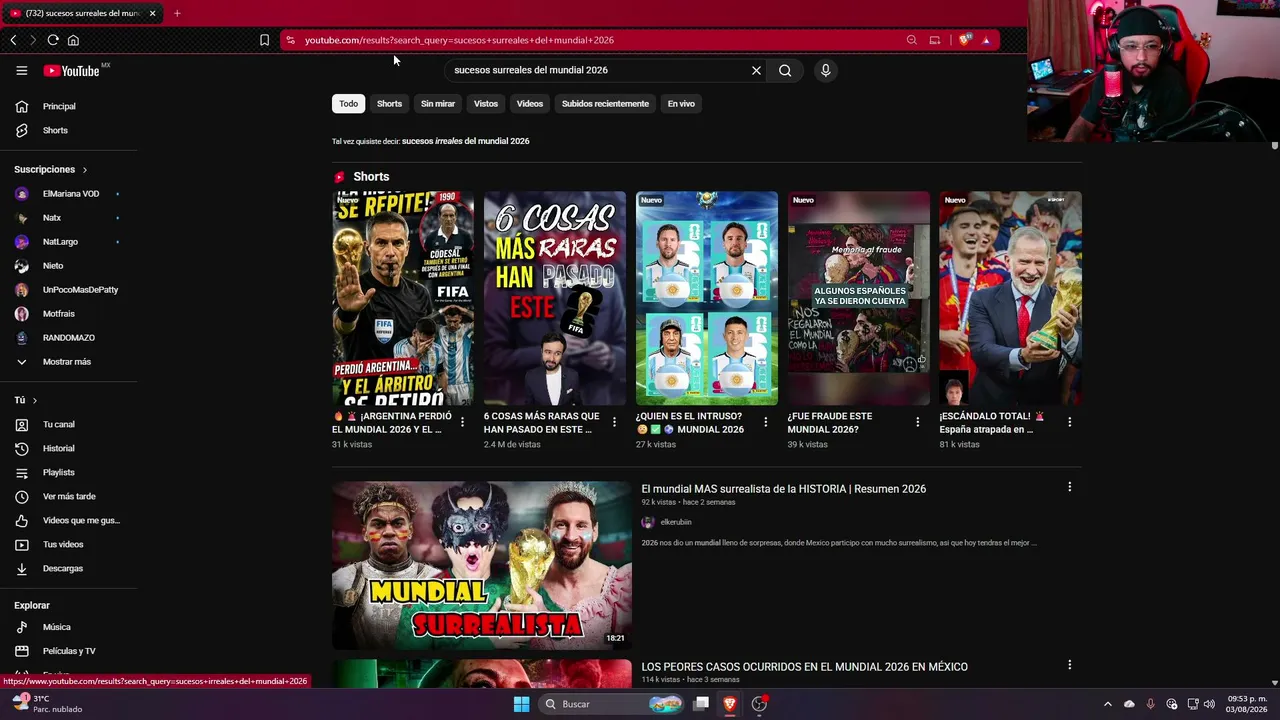Screen dimensions: 1280x720
Task: Open Brave Shields lion icon
Action: pos(964,40)
